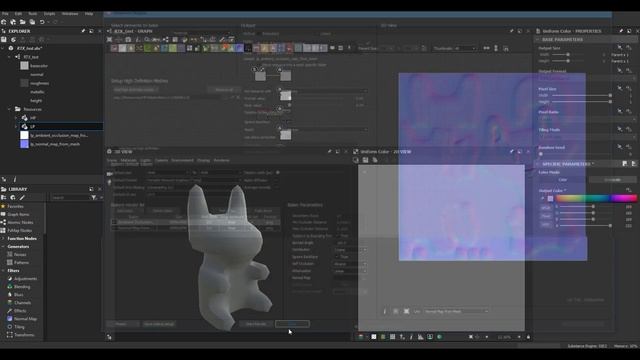The image size is (640, 360).
Task: Expand the HP resource item
Action: [x=16, y=118]
